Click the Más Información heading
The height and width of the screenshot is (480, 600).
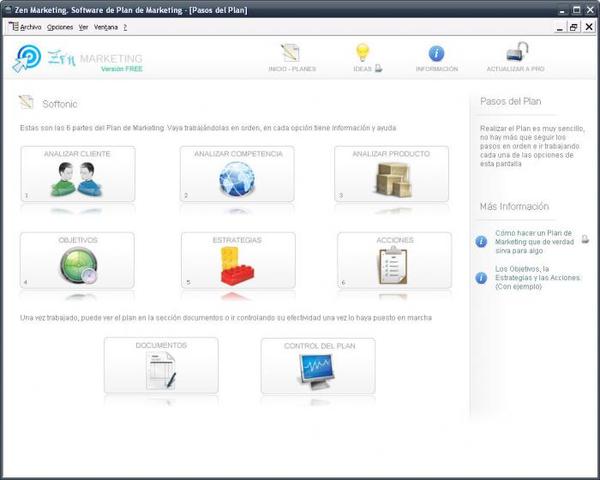click(x=514, y=207)
